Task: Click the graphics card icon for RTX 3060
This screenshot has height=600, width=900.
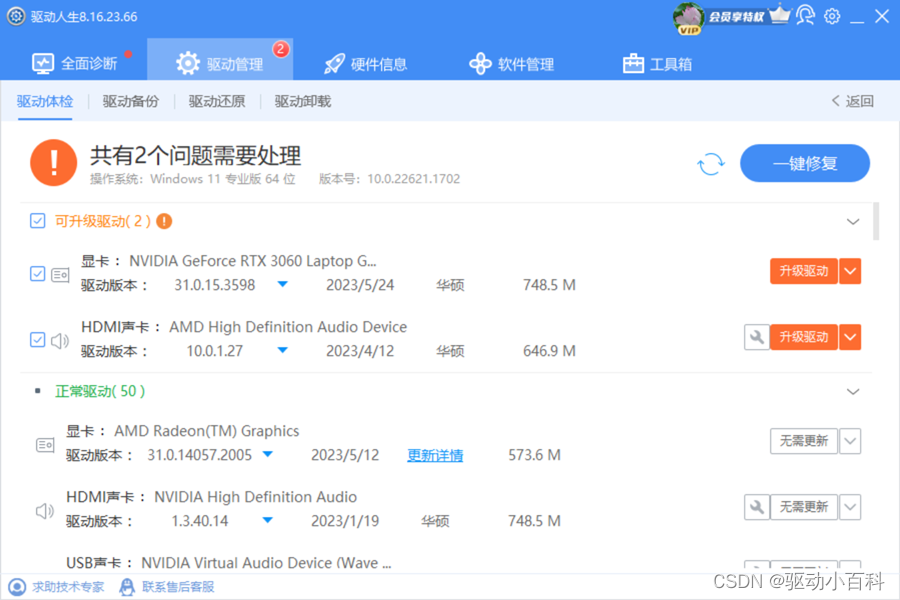Action: click(60, 275)
